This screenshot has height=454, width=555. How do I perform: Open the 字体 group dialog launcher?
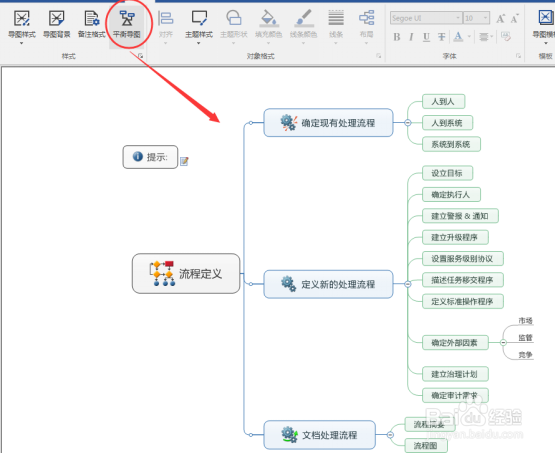[x=519, y=56]
